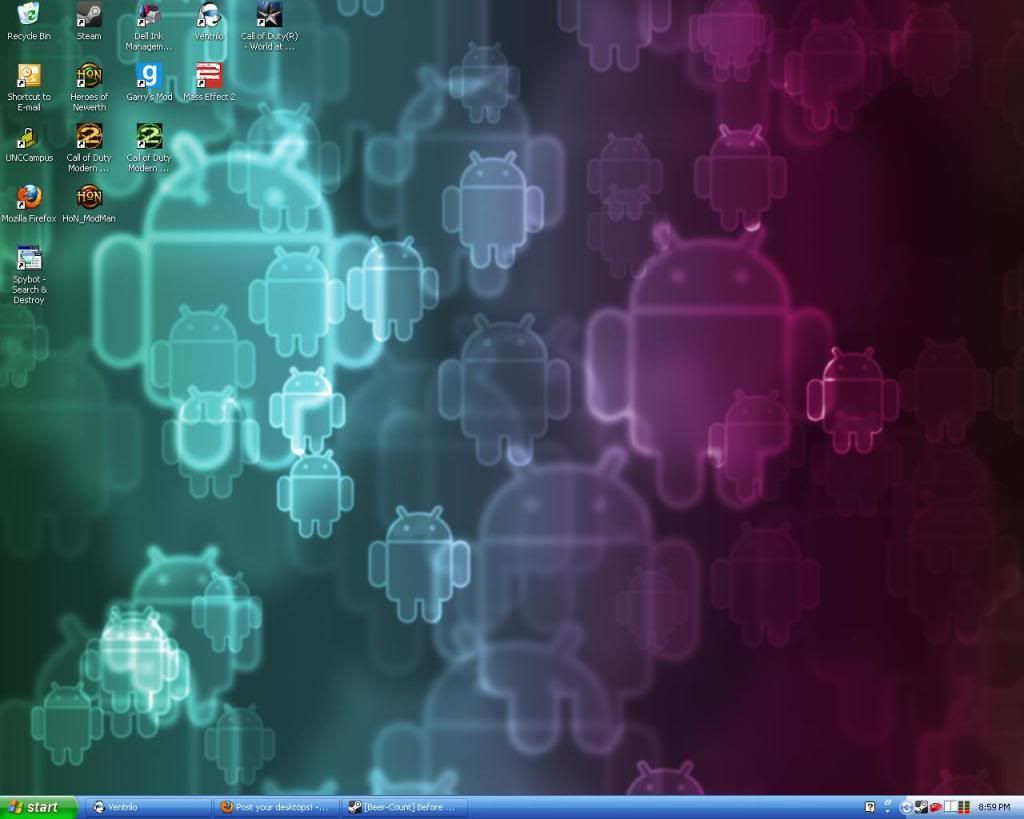Switch to the [Beer-Count] Before Steam window

tap(405, 807)
